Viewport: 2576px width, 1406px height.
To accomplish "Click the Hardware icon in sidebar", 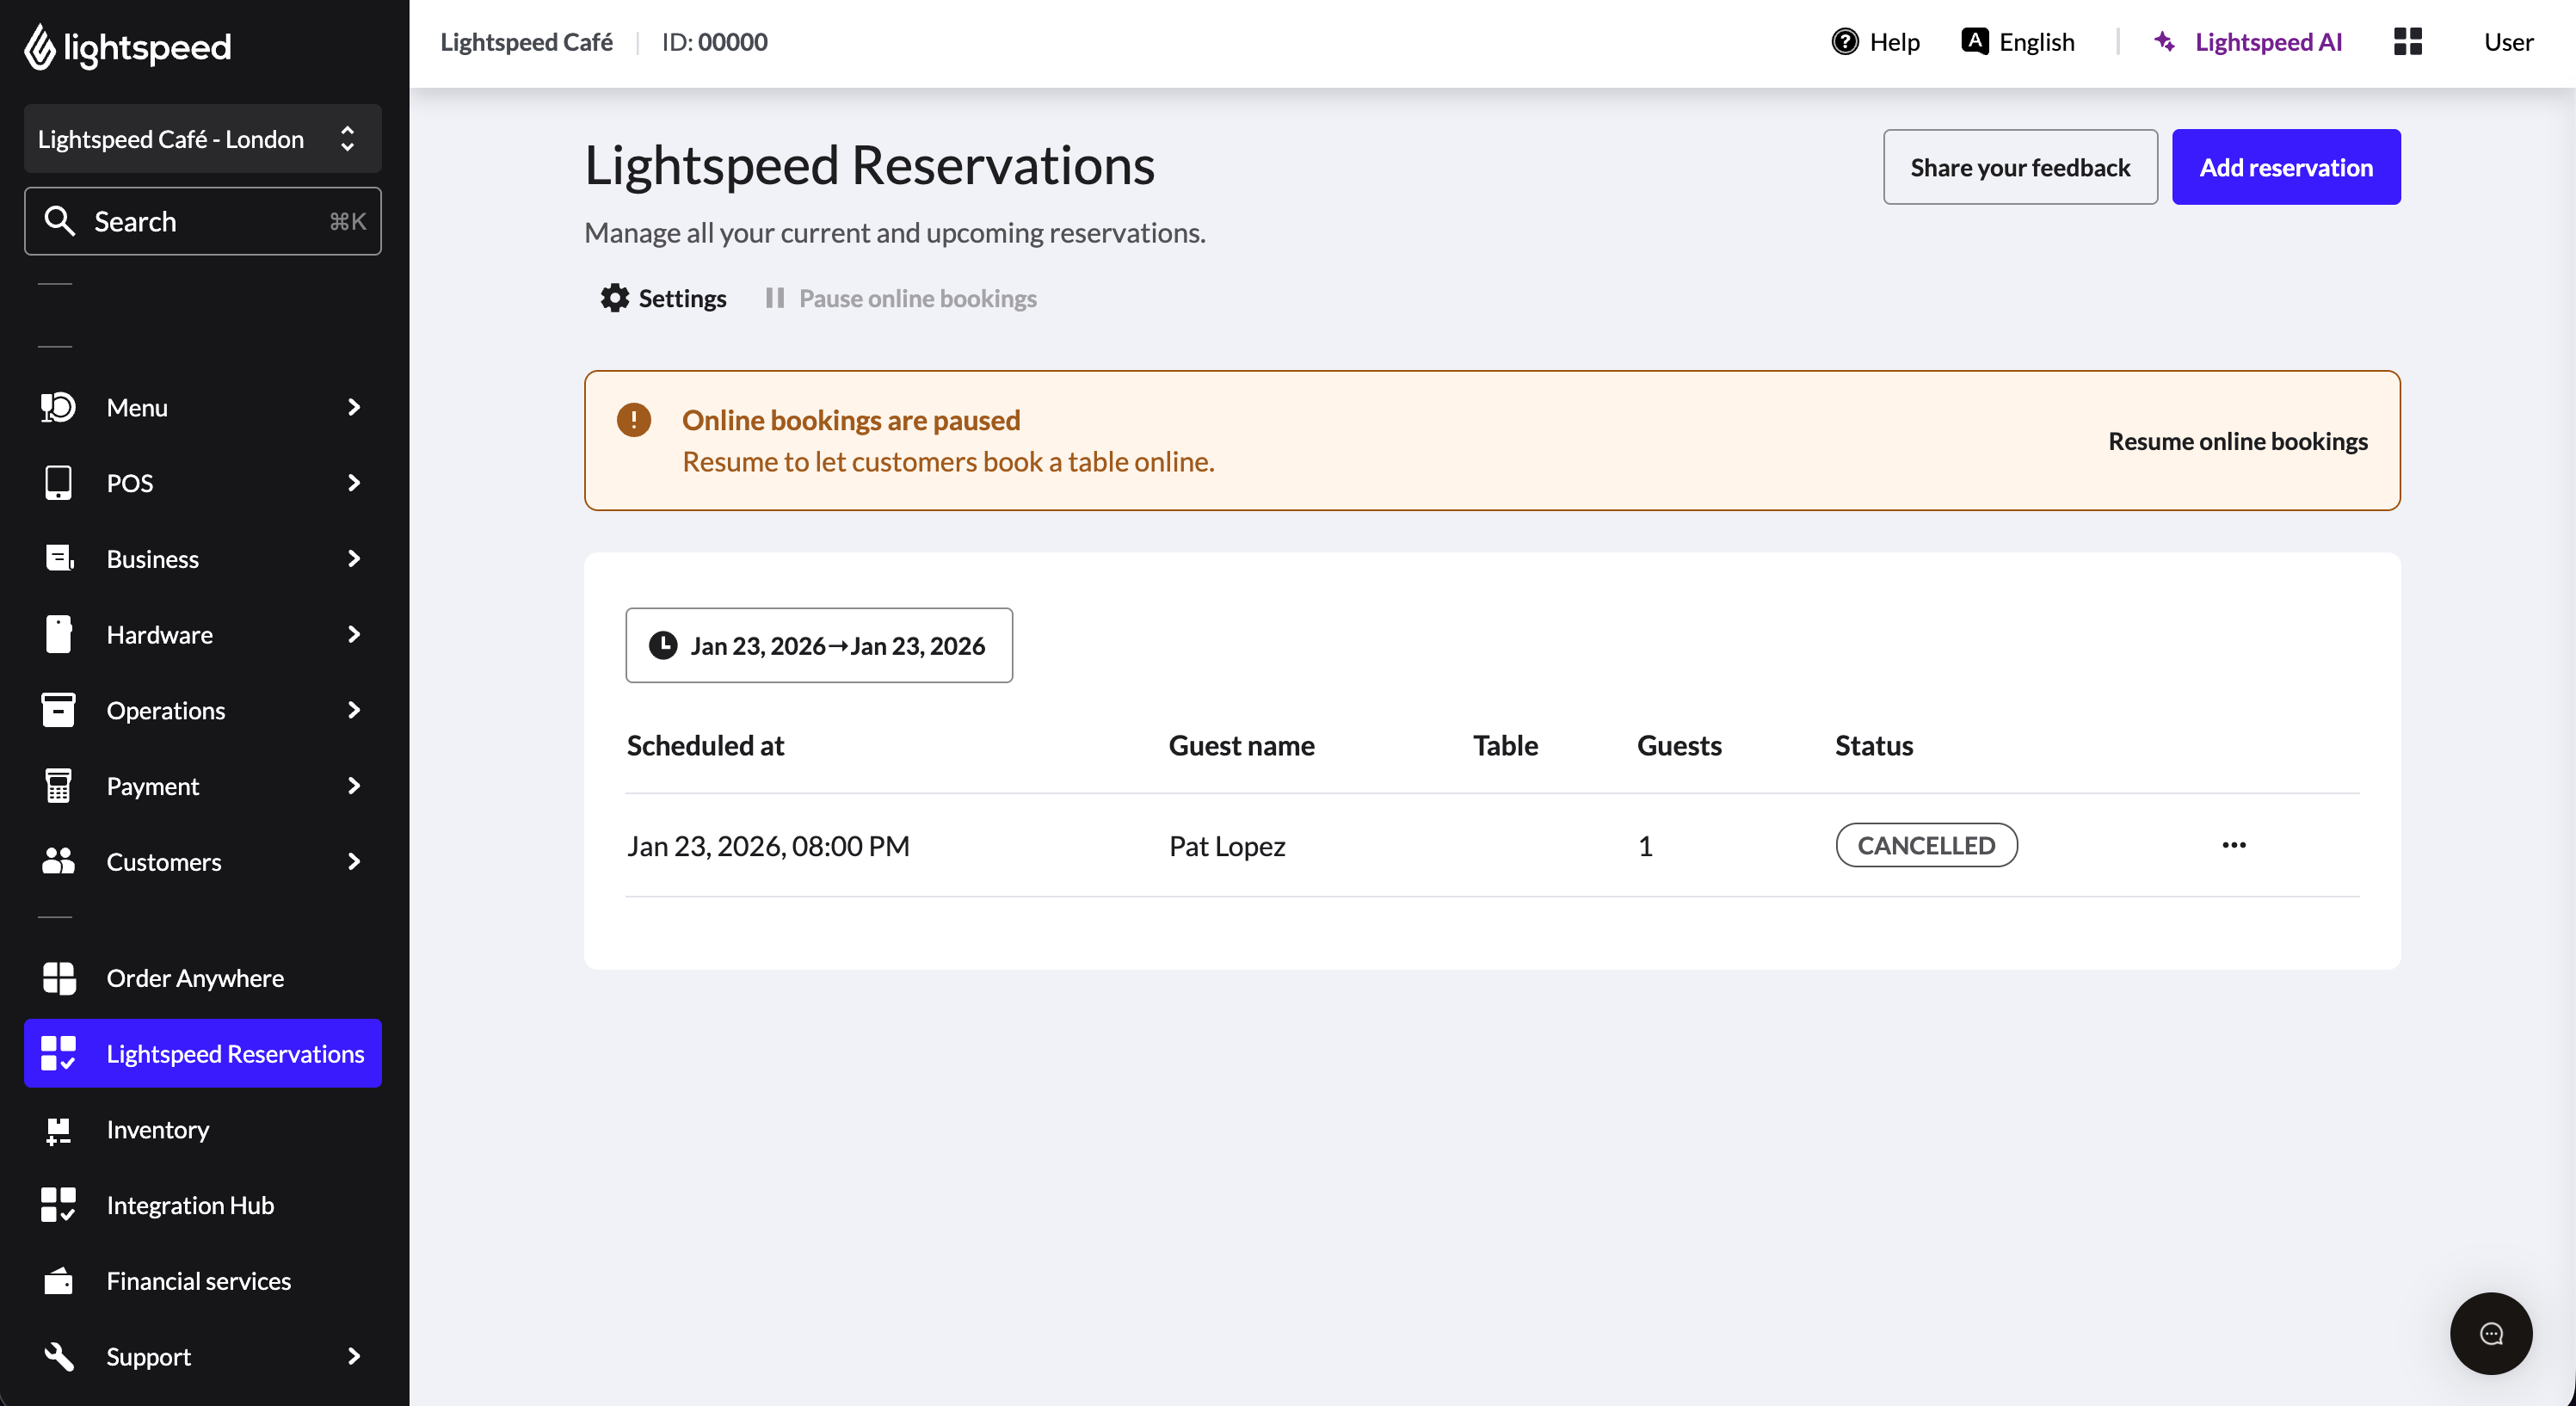I will pos(58,634).
